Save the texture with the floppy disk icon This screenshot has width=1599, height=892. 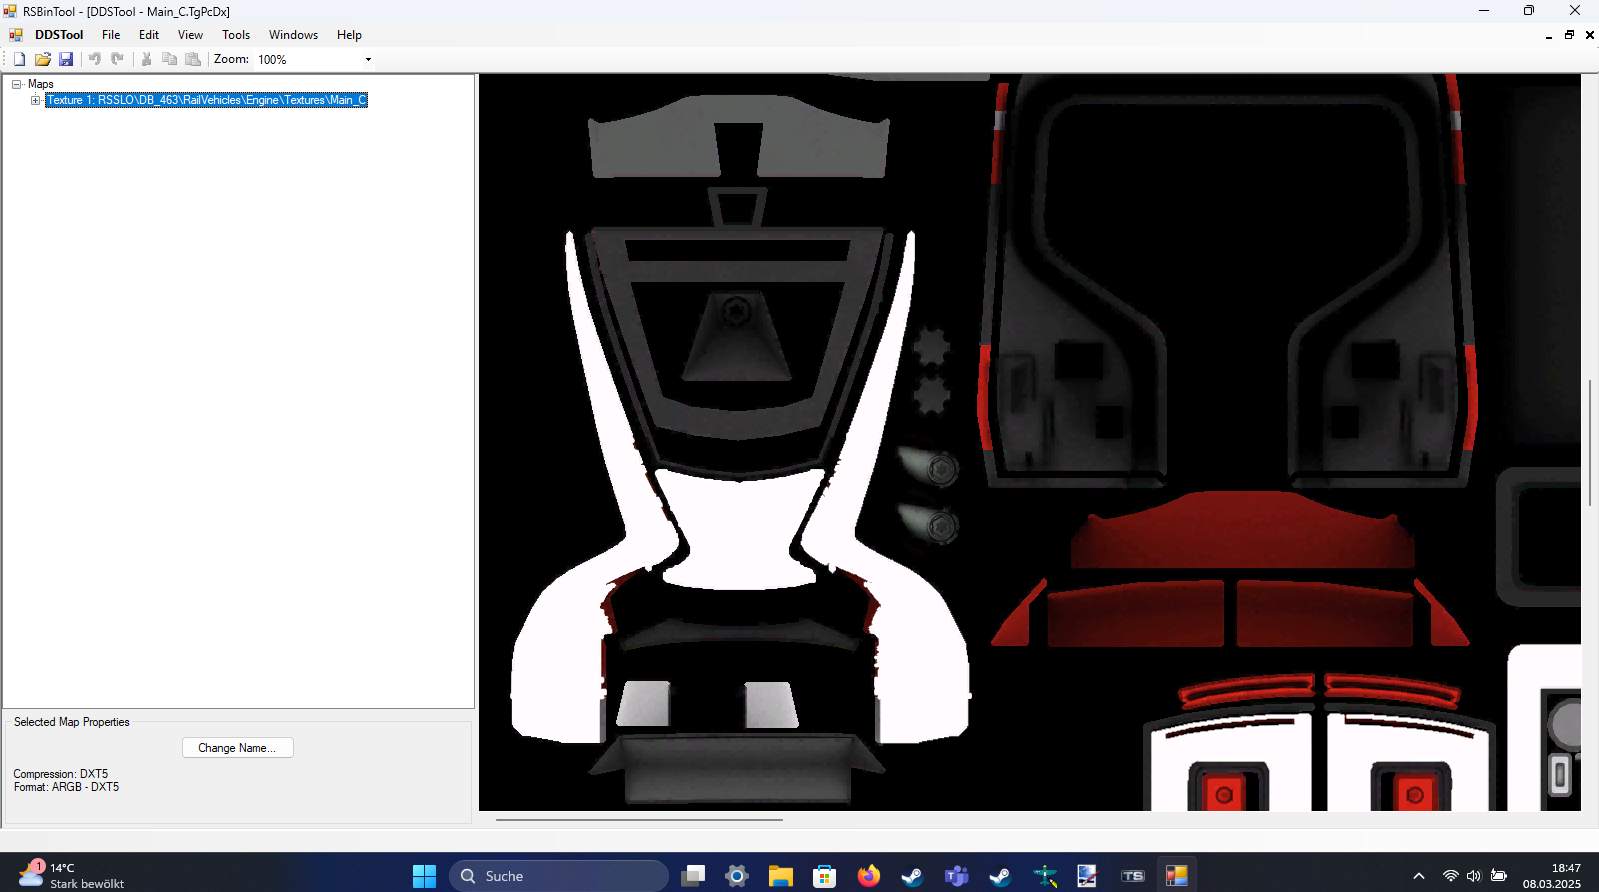point(66,59)
